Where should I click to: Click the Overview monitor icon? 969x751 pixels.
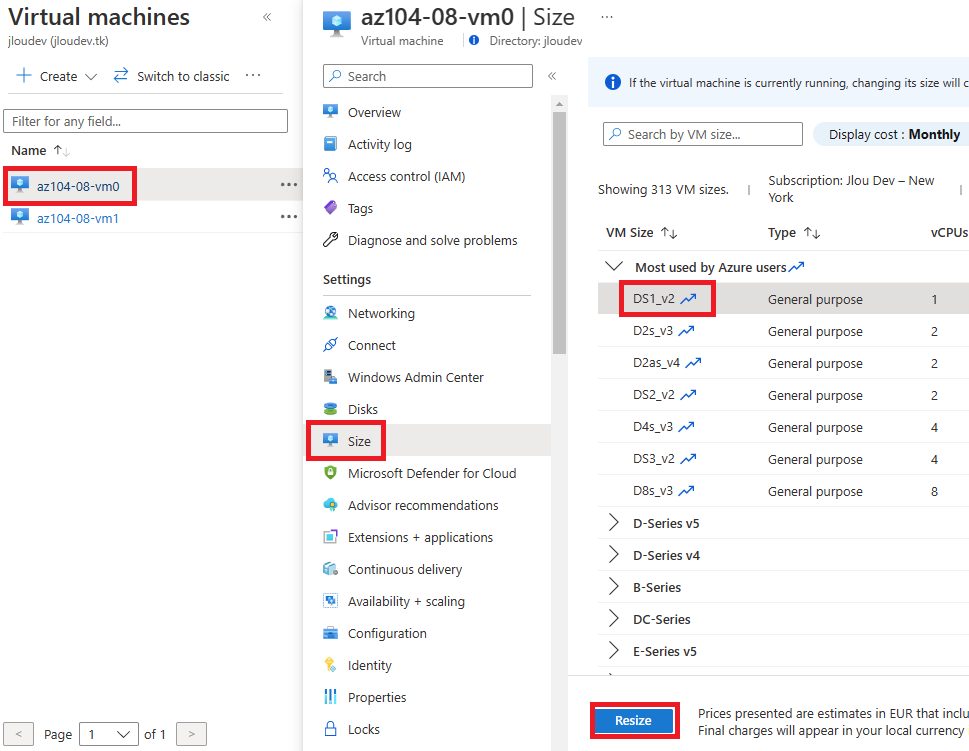(x=331, y=112)
